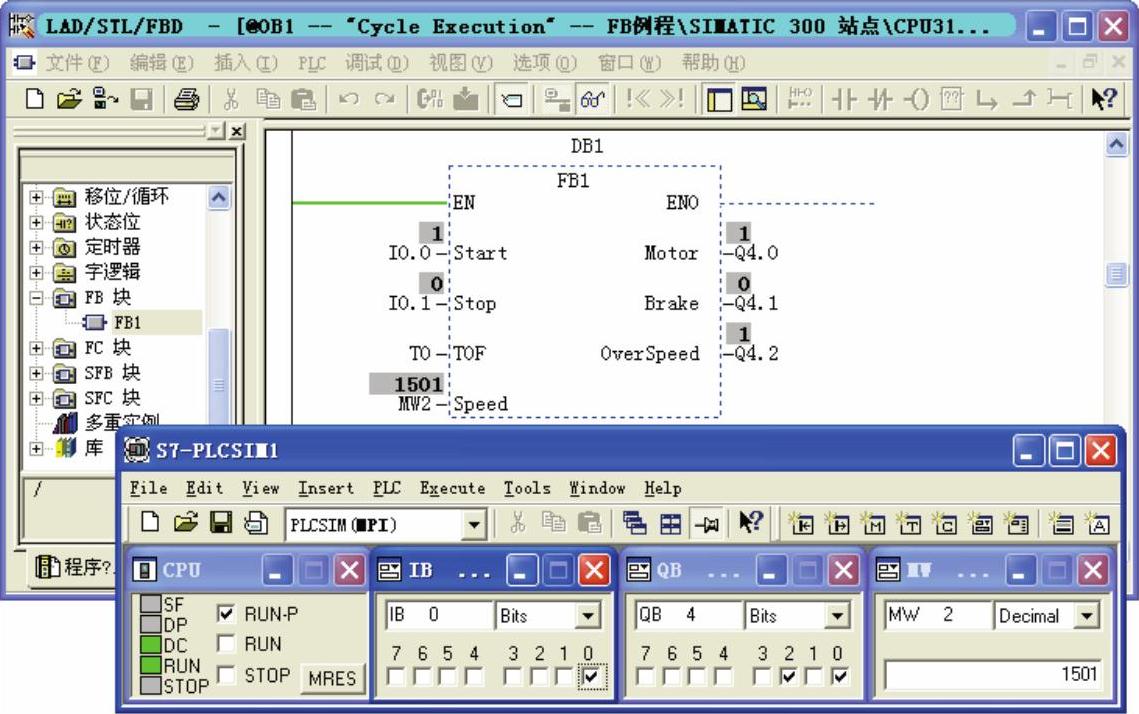Enable the STOP mode checkbox

pos(226,675)
